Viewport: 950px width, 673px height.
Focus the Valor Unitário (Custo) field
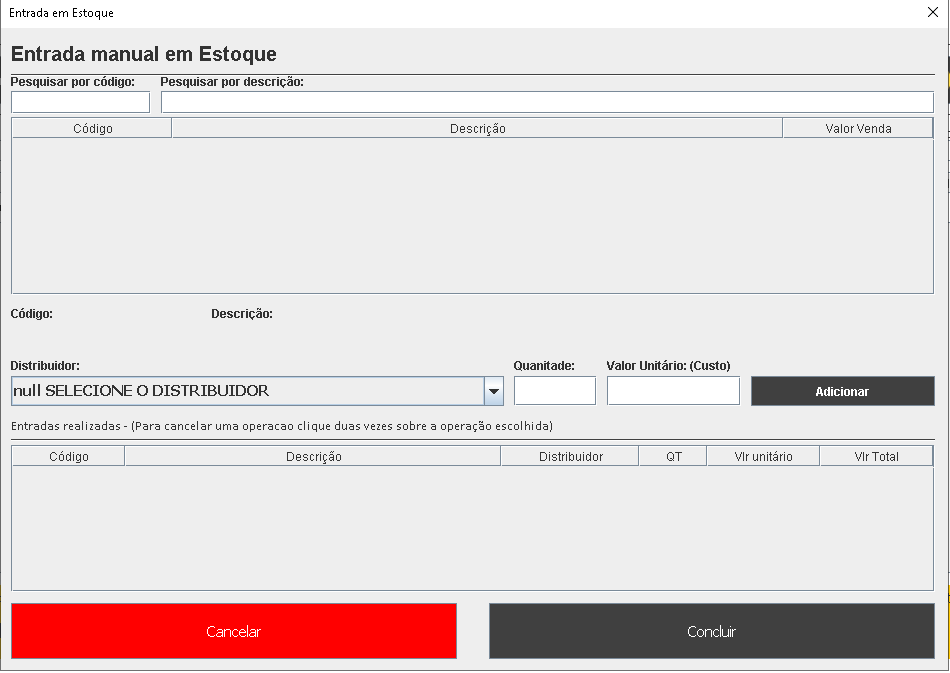coord(673,391)
